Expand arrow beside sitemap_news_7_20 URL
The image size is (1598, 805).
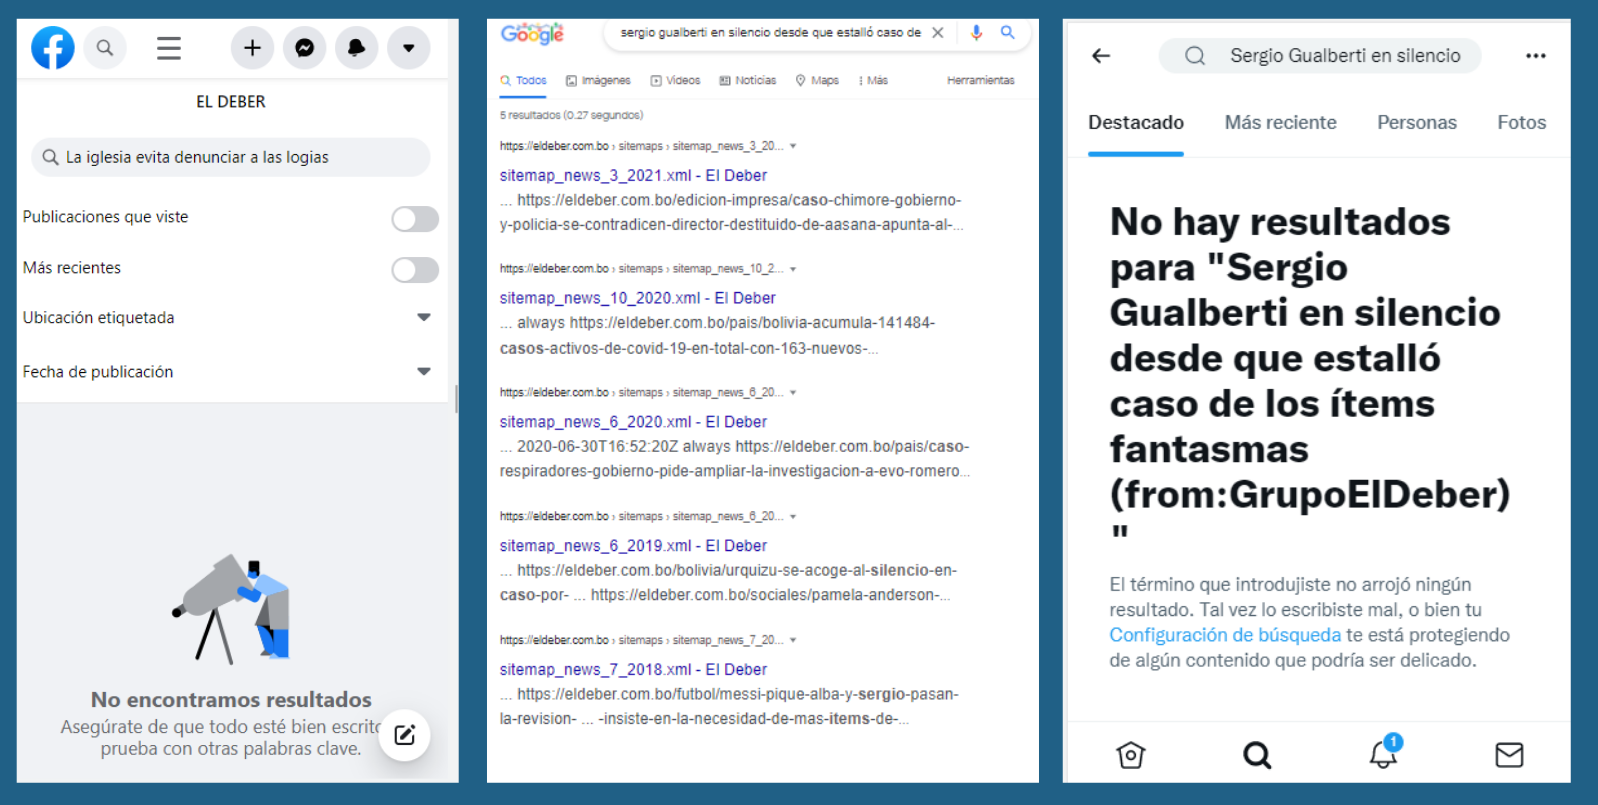[x=793, y=640]
